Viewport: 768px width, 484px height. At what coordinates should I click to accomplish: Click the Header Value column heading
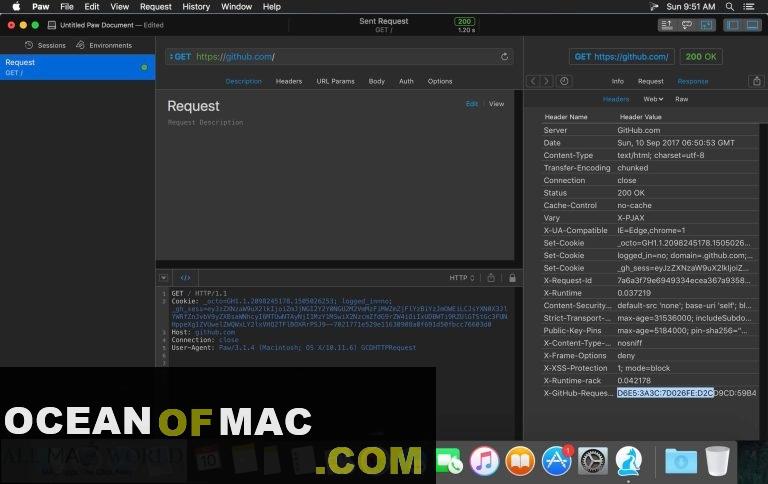640,117
